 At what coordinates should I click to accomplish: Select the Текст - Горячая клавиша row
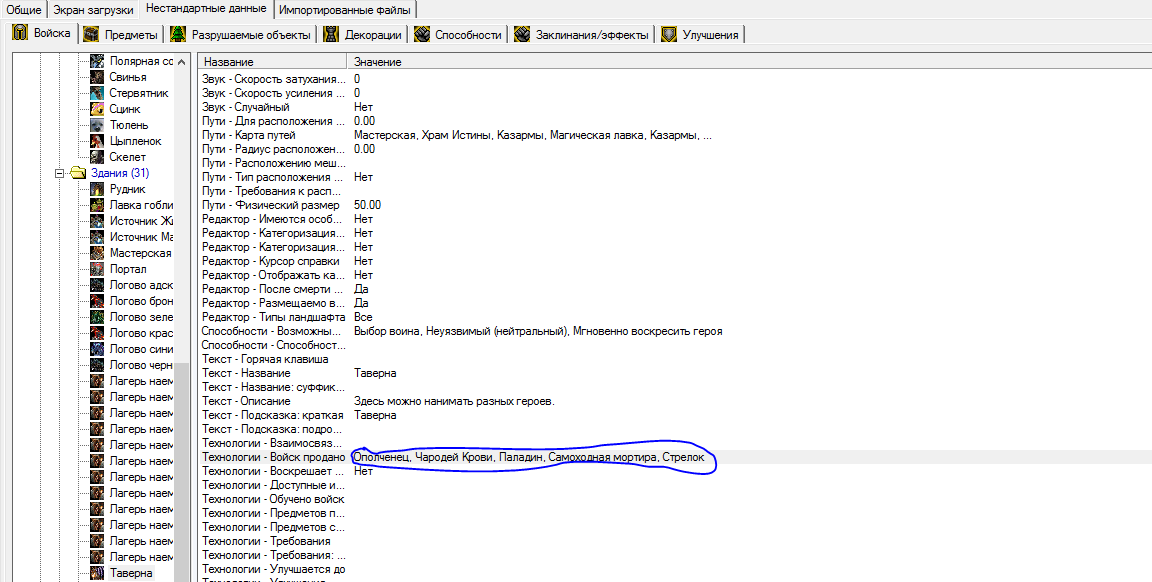tap(675, 359)
